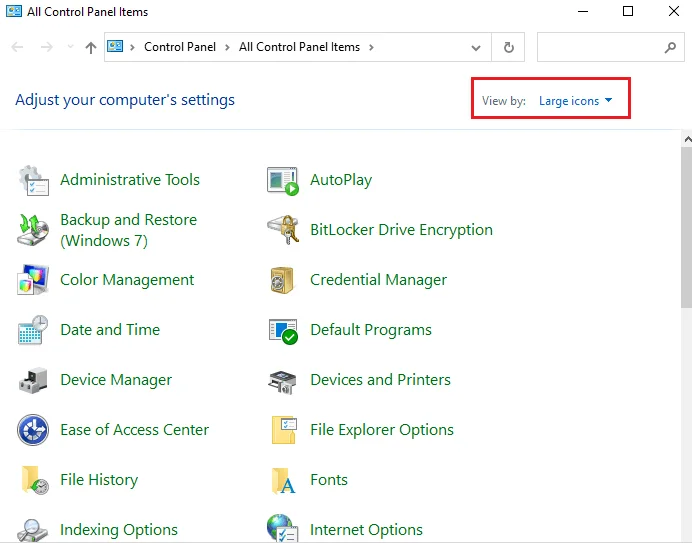Image resolution: width=692 pixels, height=543 pixels.
Task: Open the BitLocker Drive Encryption icon
Action: click(x=283, y=230)
